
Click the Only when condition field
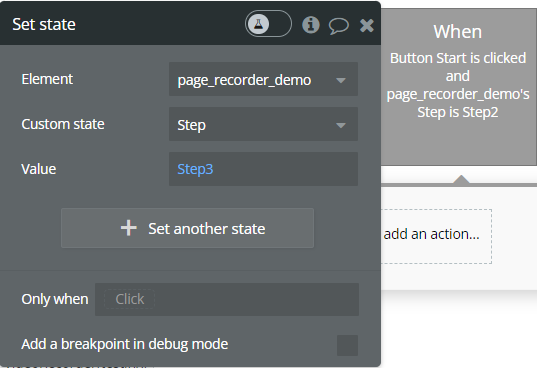227,299
